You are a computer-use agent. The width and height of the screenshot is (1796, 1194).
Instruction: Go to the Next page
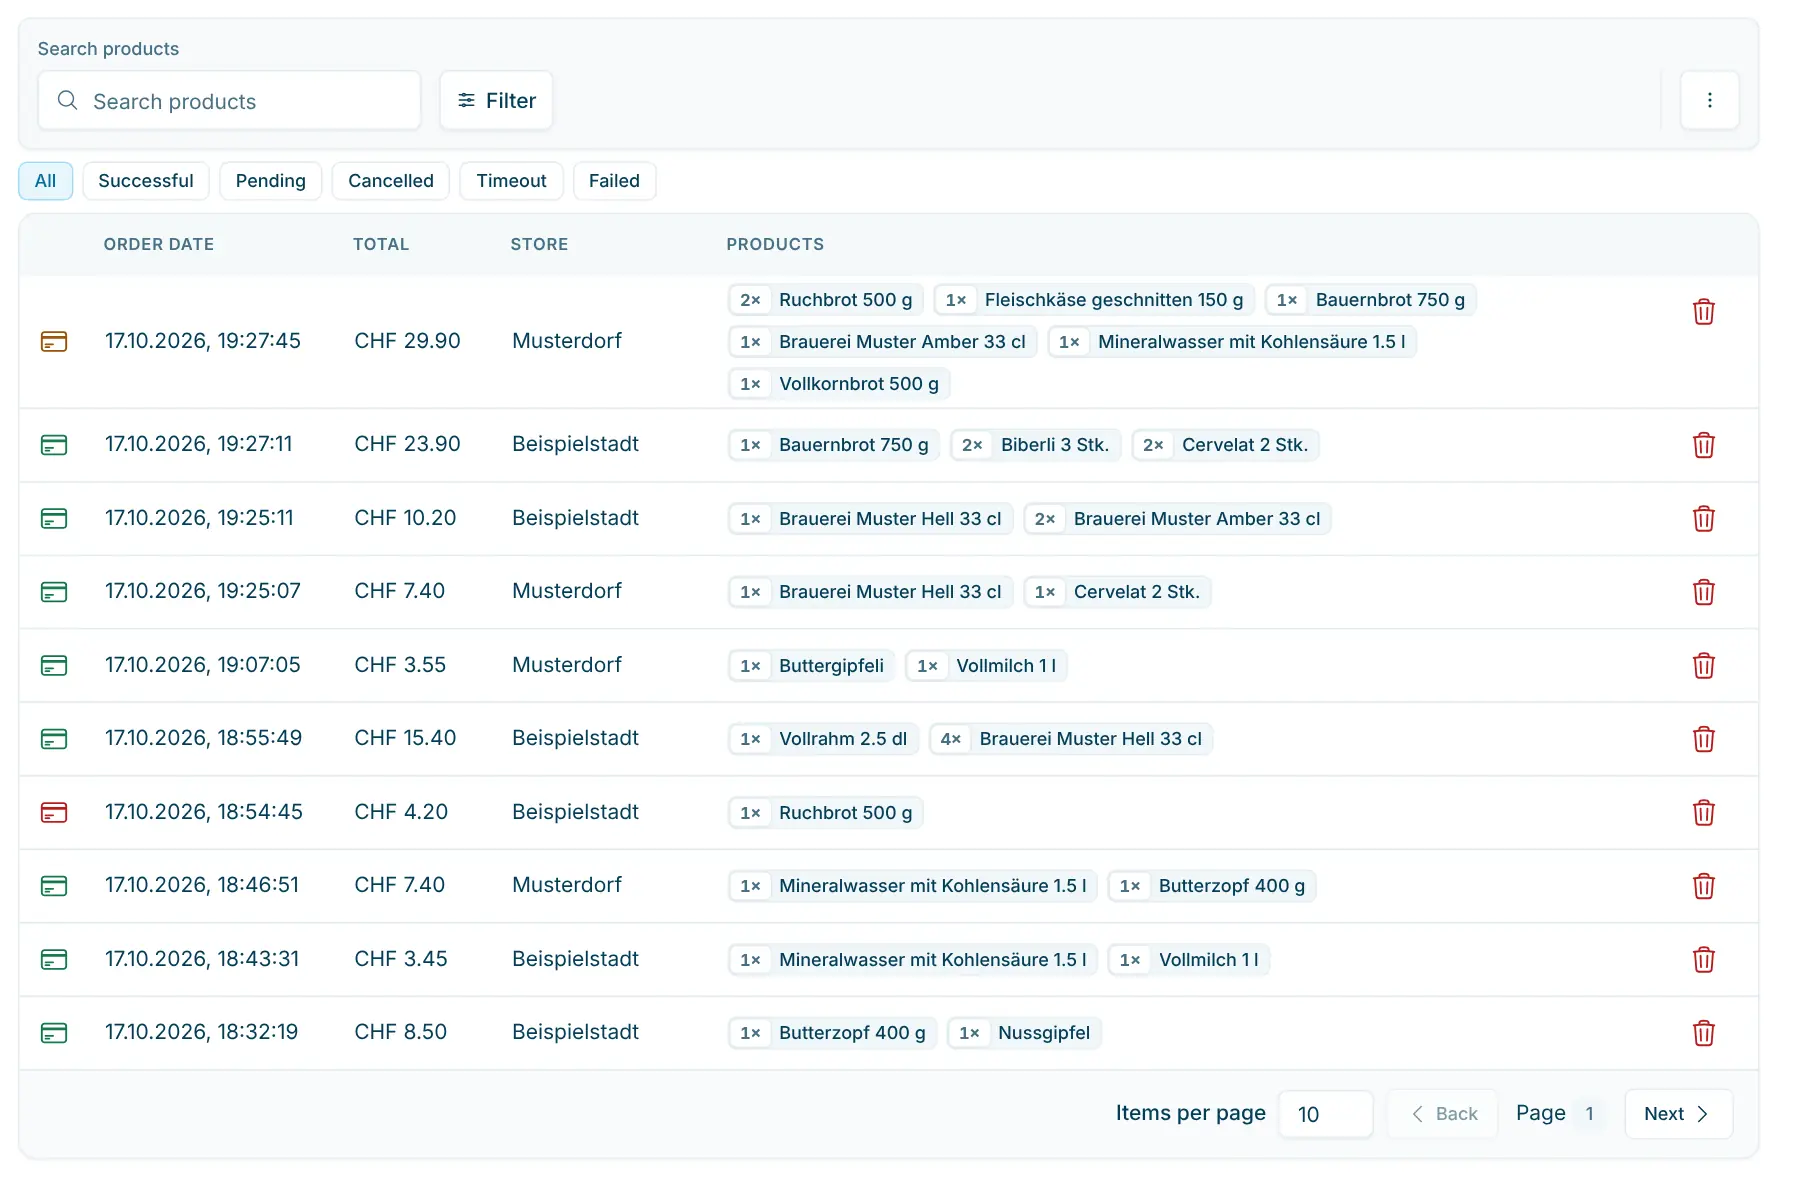(1678, 1114)
